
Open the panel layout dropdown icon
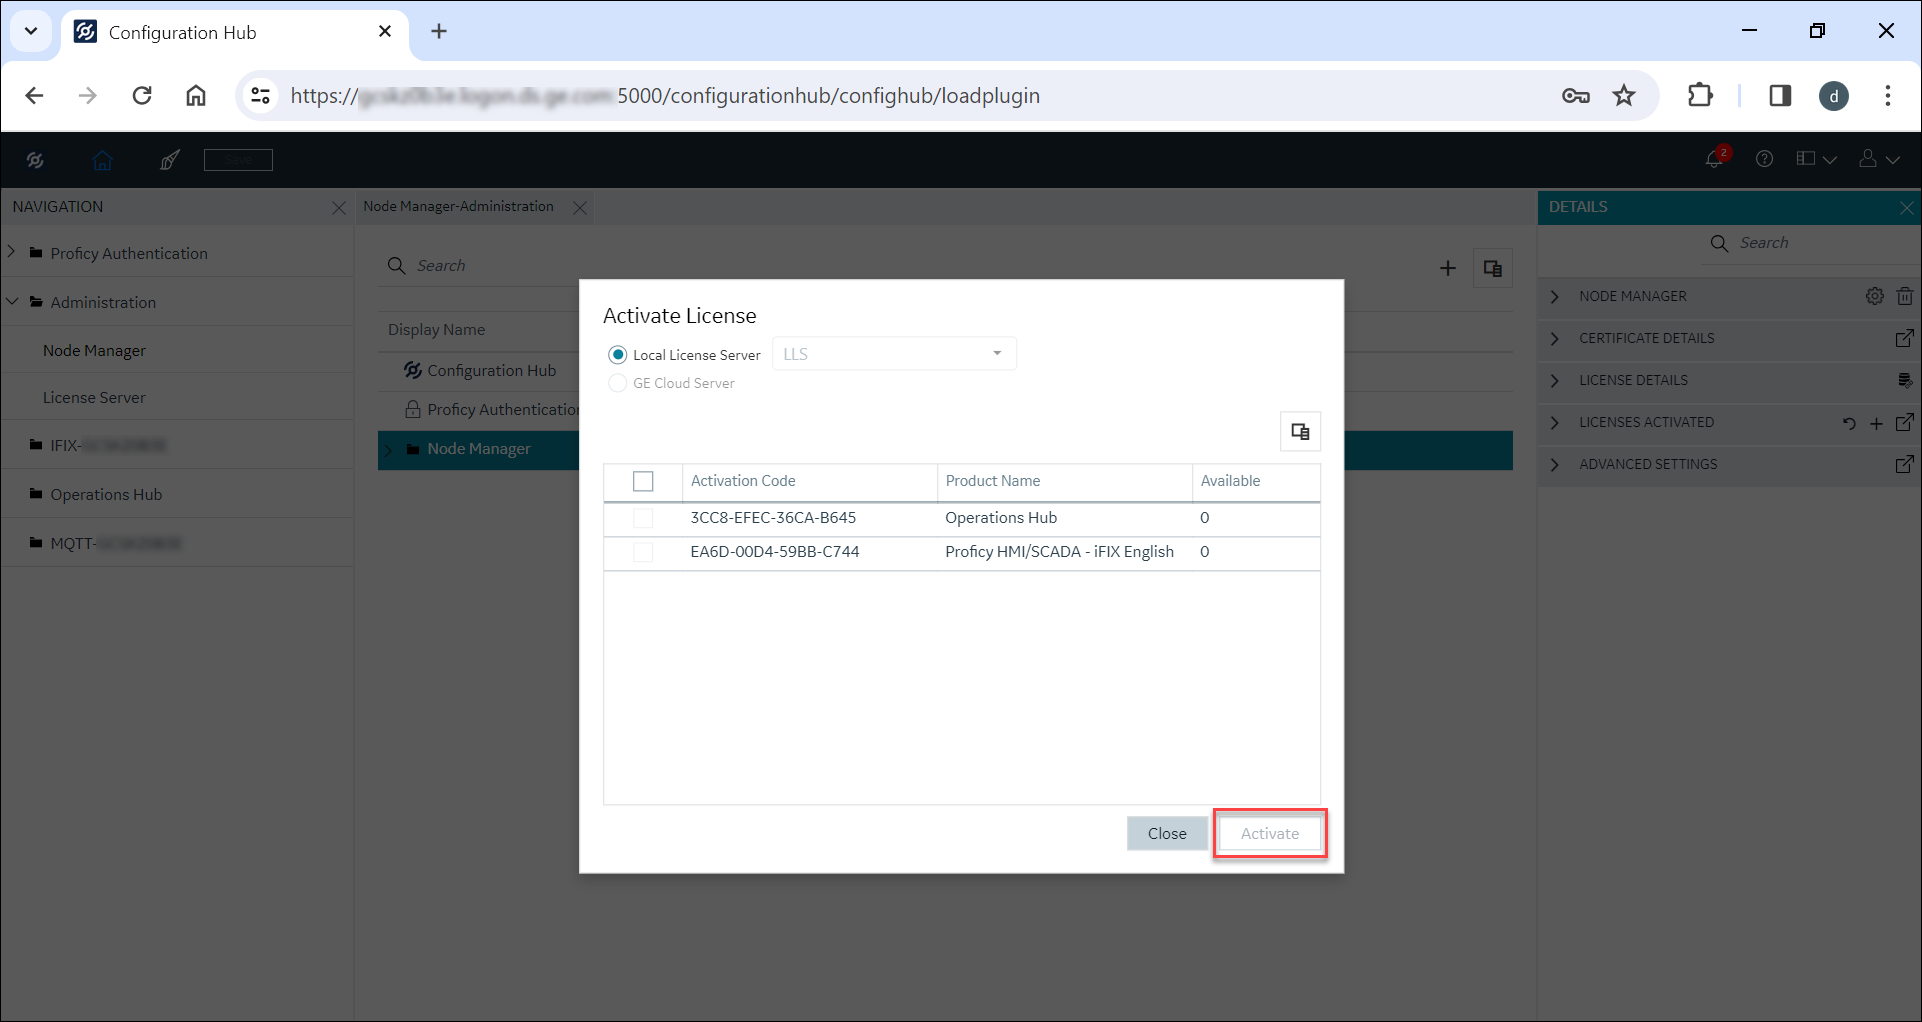(1816, 159)
